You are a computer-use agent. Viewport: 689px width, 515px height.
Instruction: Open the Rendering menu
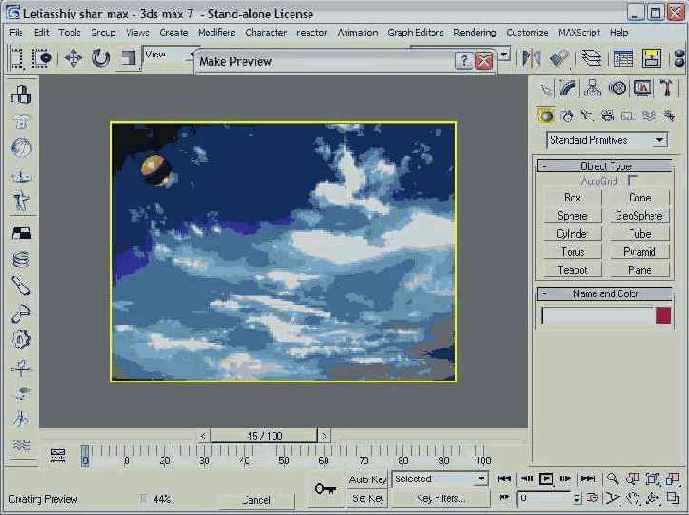pyautogui.click(x=474, y=32)
